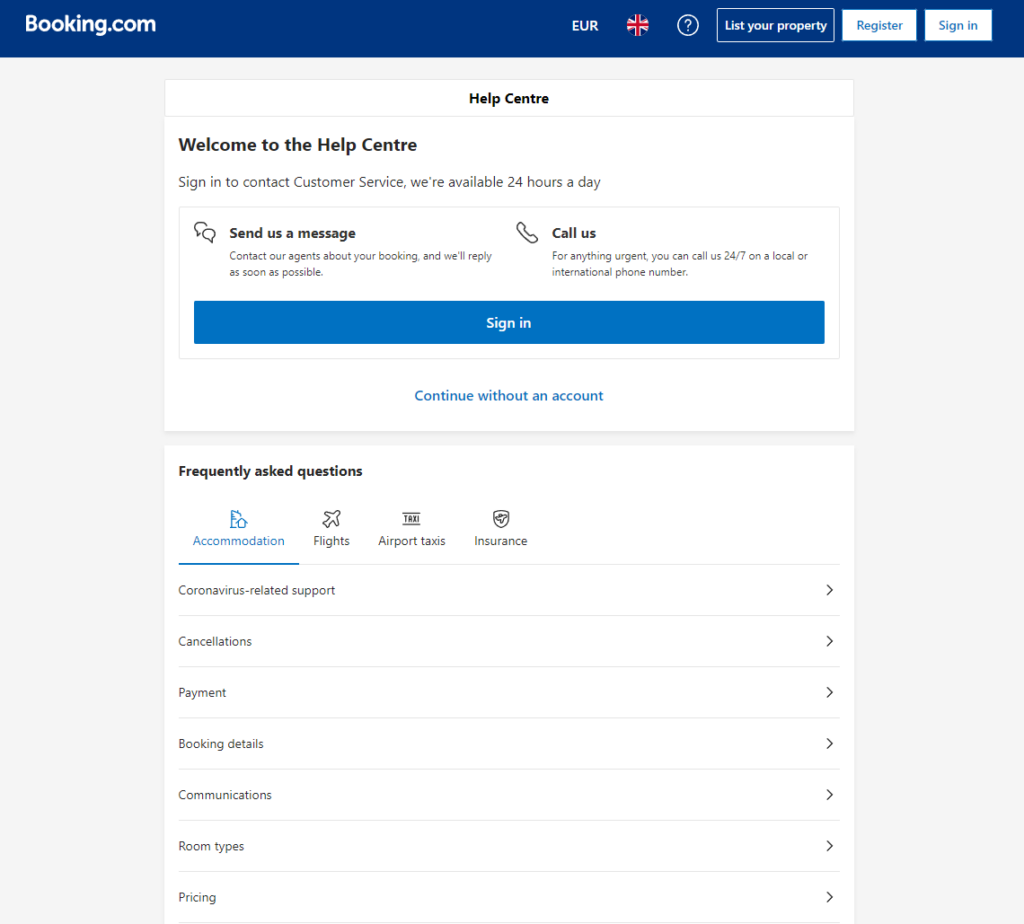The height and width of the screenshot is (924, 1024).
Task: Click the UK flag language selector
Action: pyautogui.click(x=637, y=24)
